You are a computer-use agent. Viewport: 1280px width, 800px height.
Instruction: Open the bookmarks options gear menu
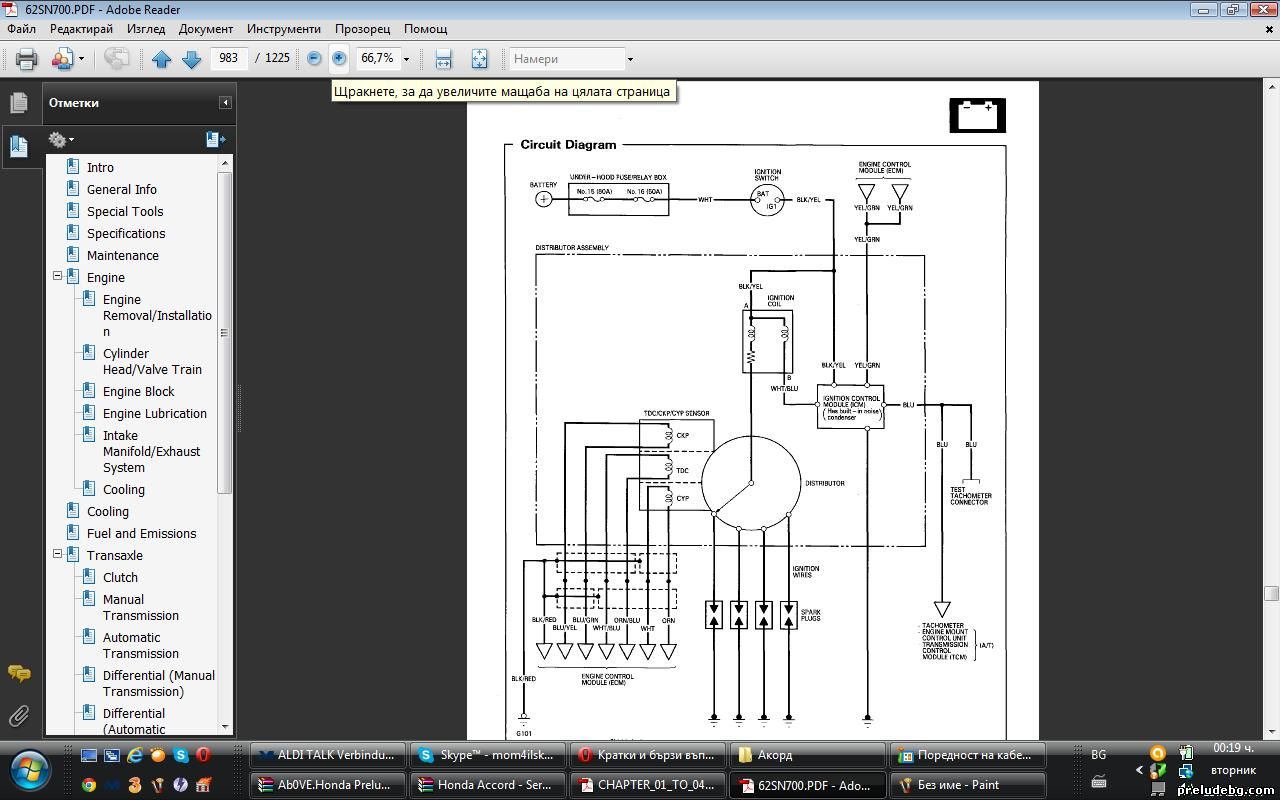[x=60, y=140]
